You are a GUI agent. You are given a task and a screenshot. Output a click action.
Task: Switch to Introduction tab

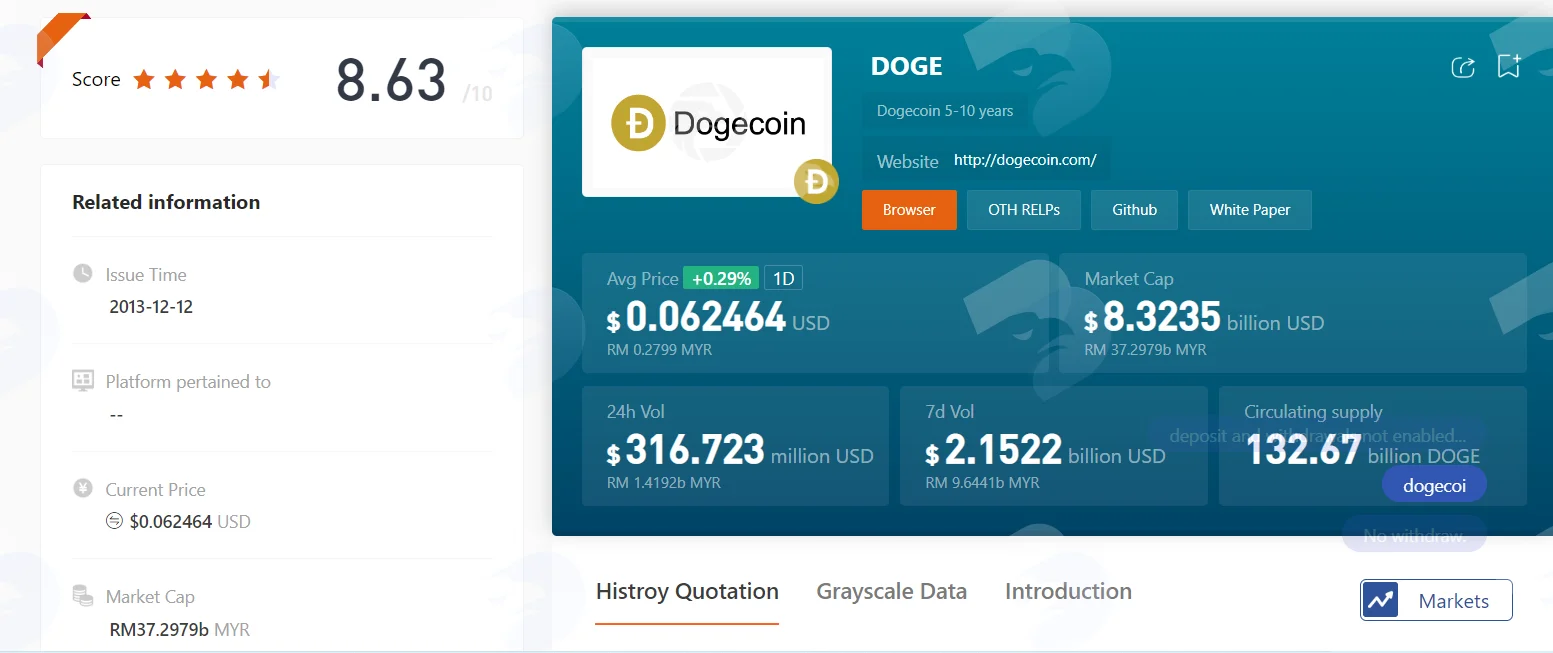pyautogui.click(x=1068, y=591)
